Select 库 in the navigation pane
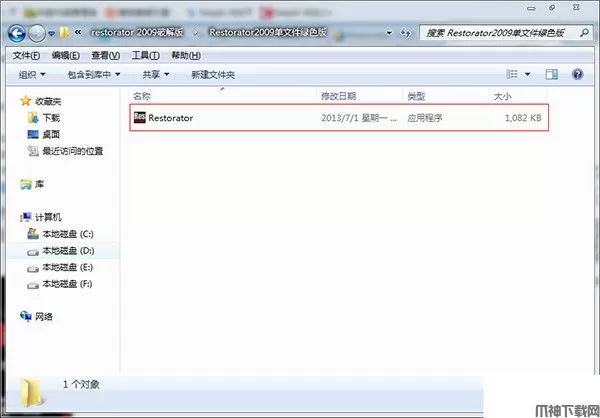 [39, 185]
